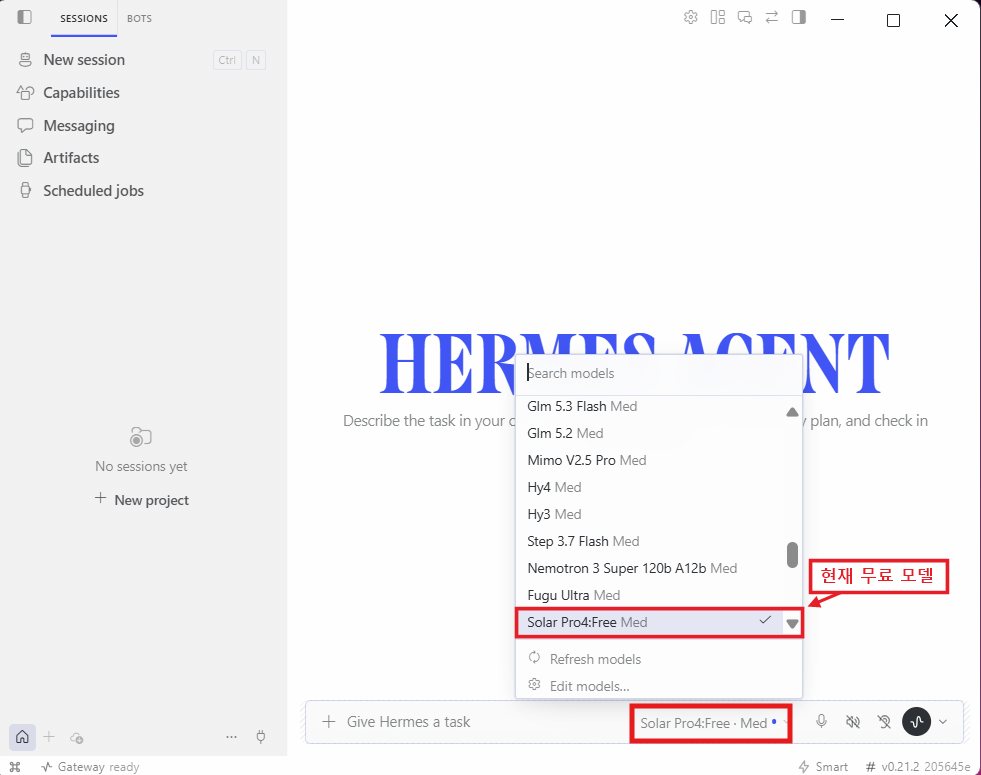Click the Gateway ready status
981x775 pixels.
click(91, 767)
